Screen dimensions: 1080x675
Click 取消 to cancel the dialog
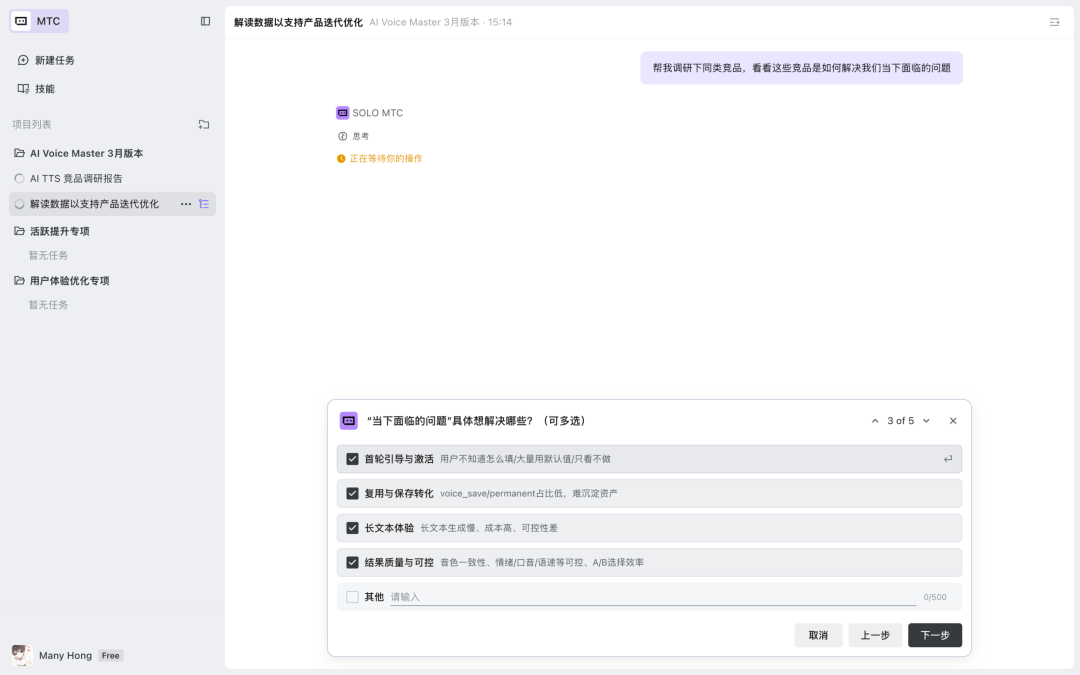point(818,634)
